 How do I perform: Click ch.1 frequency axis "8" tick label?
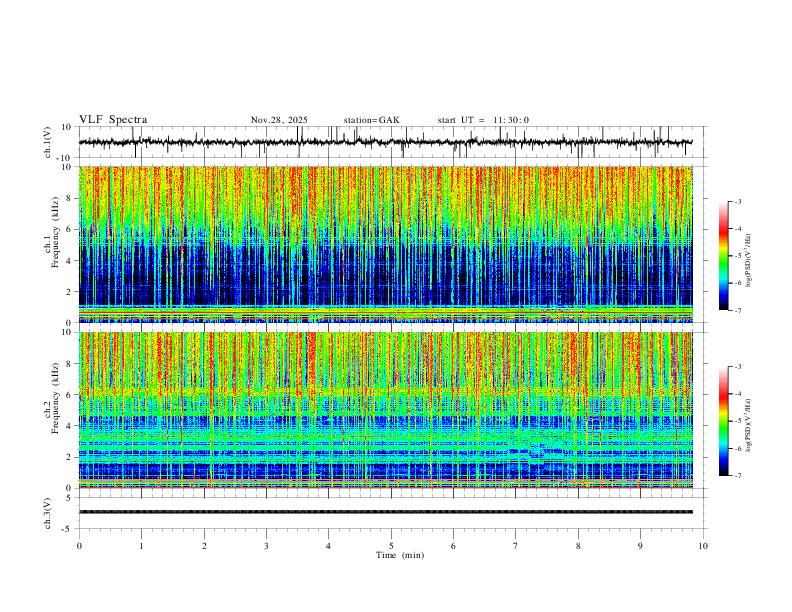[x=69, y=198]
